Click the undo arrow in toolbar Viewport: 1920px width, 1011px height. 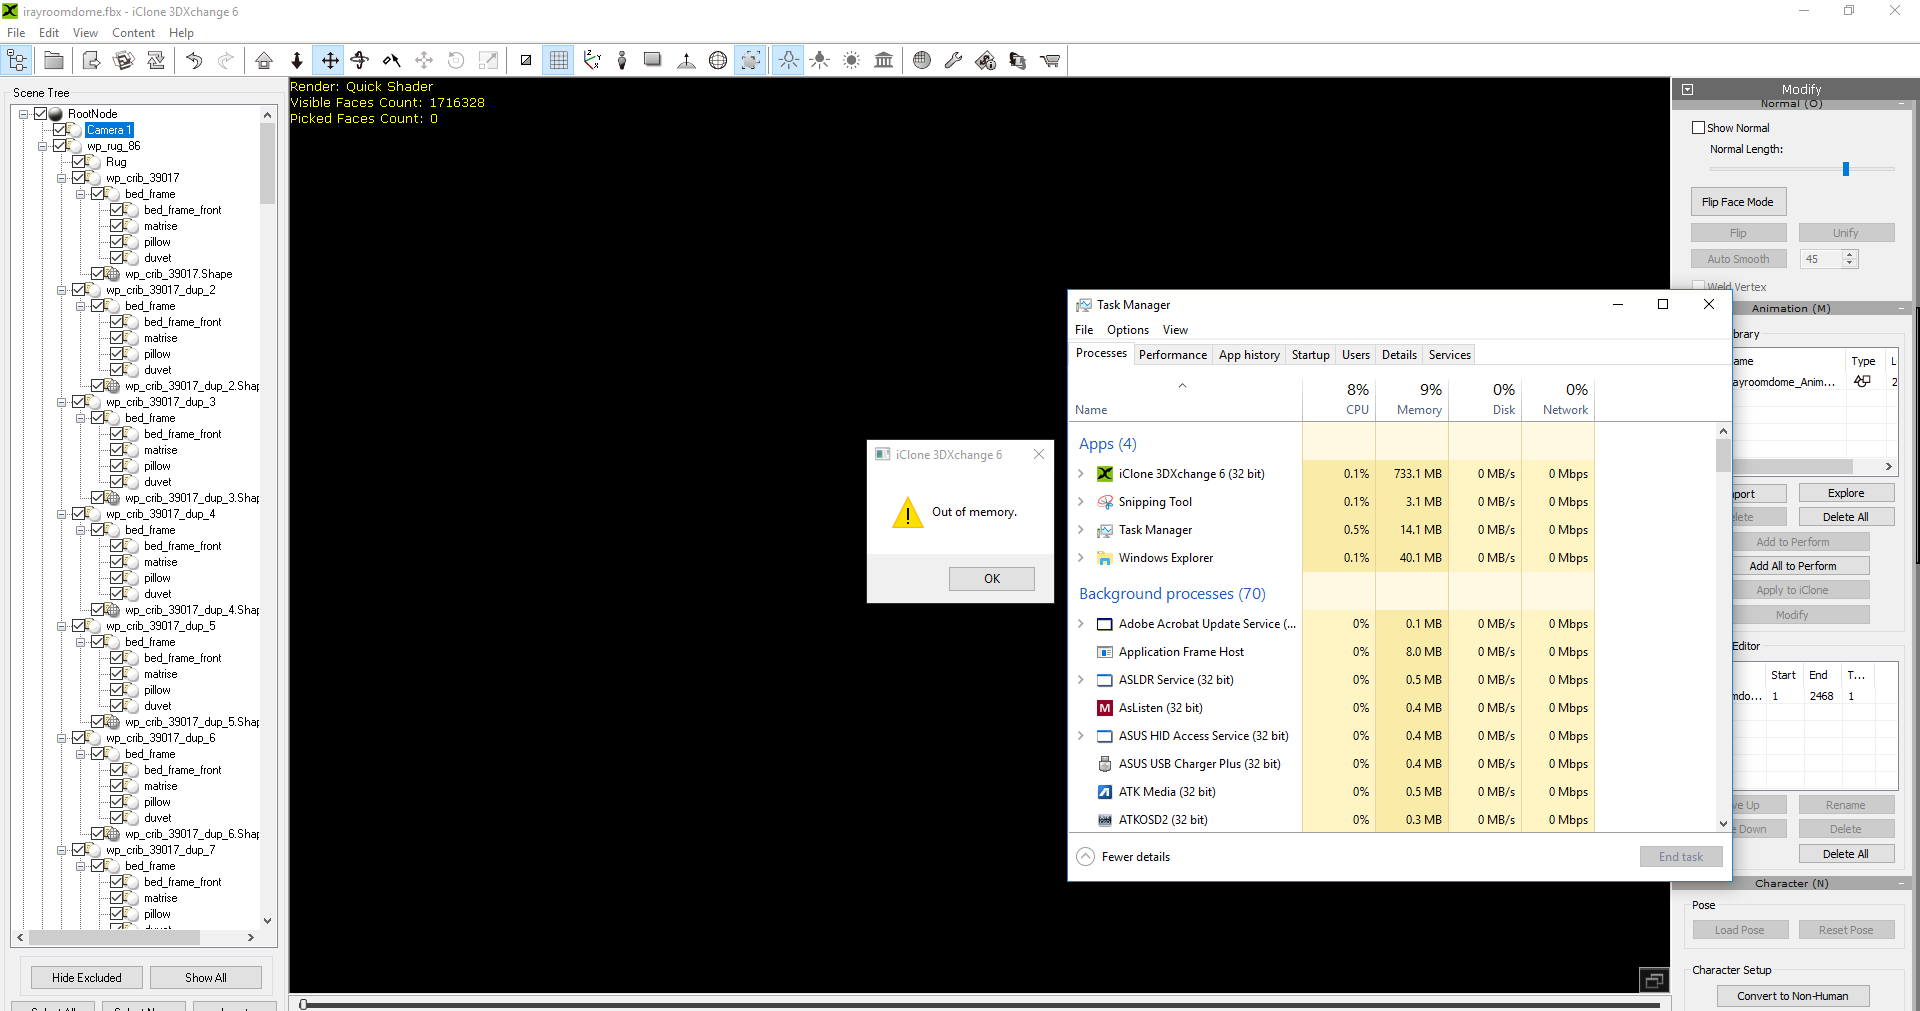[194, 61]
